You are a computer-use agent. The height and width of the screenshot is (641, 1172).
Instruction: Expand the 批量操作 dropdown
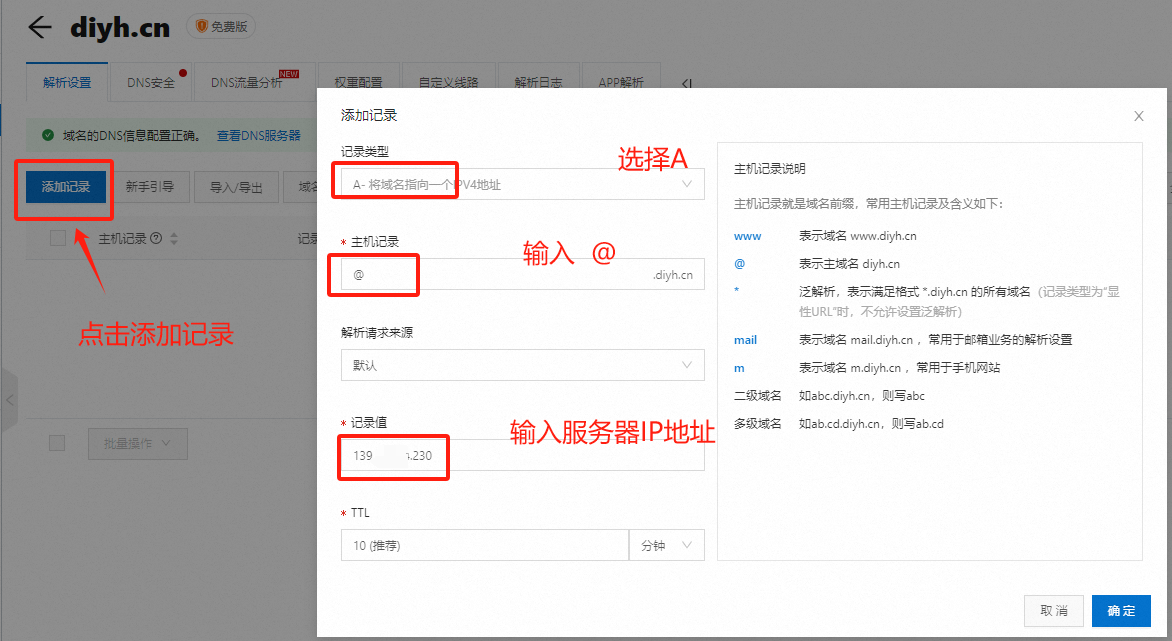tap(137, 442)
